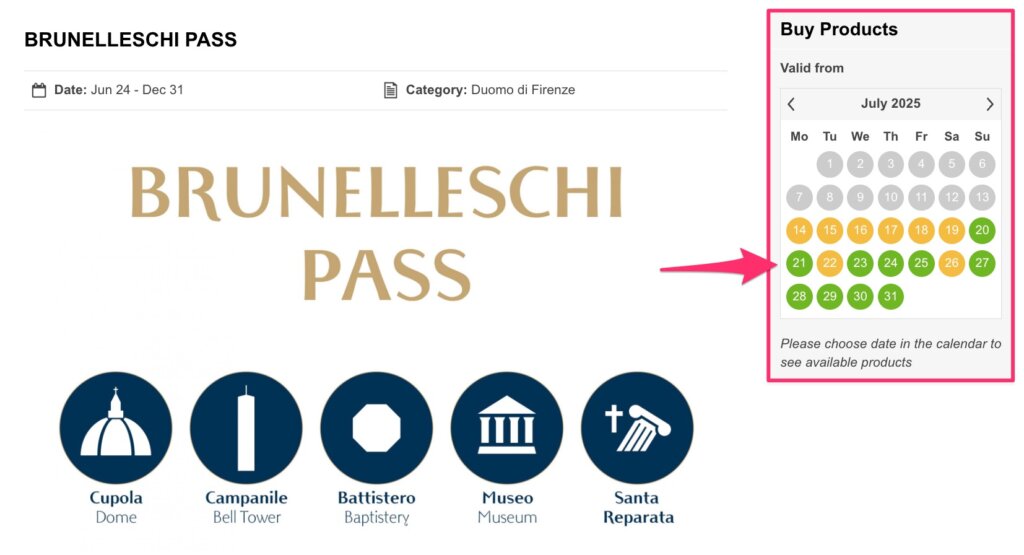The image size is (1024, 555).
Task: Choose July 28 on the calendar
Action: 799,297
